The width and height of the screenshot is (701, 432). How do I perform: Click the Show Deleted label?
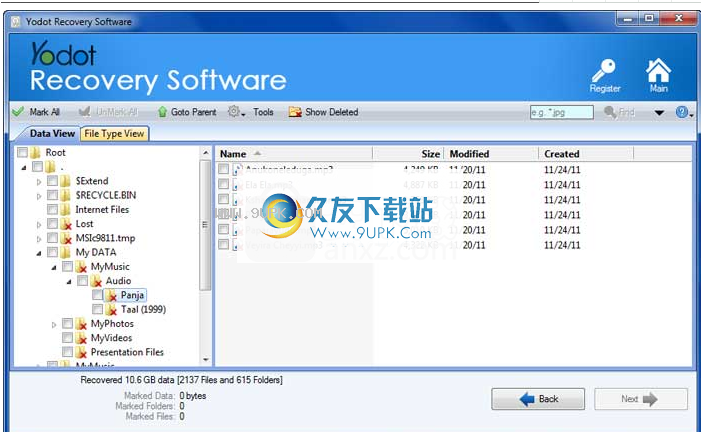(x=332, y=112)
